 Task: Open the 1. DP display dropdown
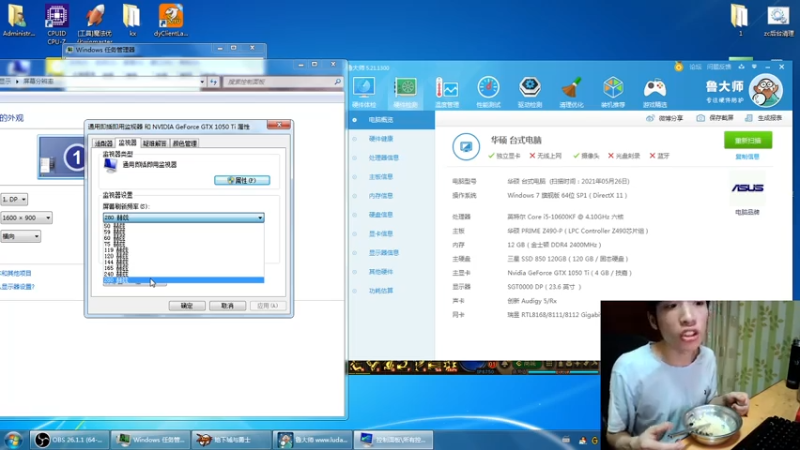point(14,199)
